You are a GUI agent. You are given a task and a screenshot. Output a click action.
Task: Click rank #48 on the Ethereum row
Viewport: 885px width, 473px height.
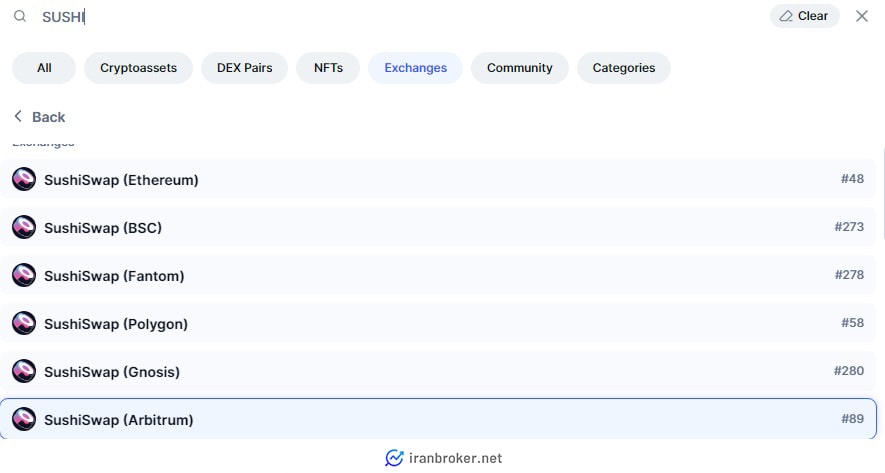(852, 179)
